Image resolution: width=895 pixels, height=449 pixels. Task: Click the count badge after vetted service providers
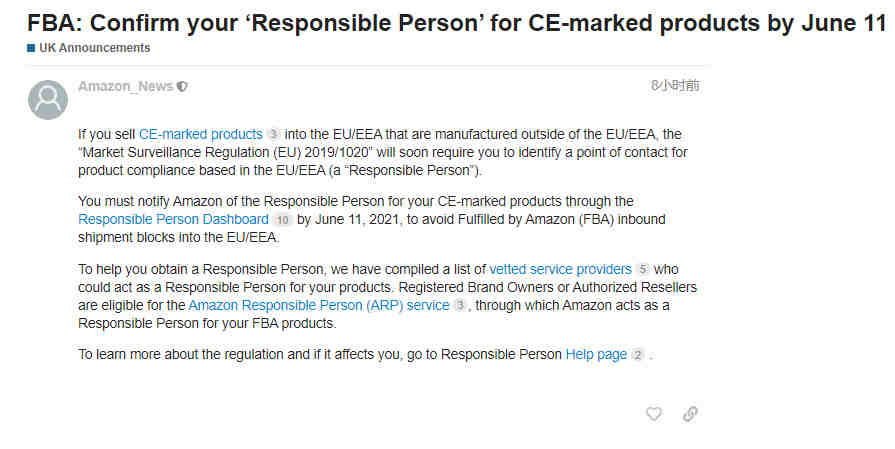tap(643, 269)
